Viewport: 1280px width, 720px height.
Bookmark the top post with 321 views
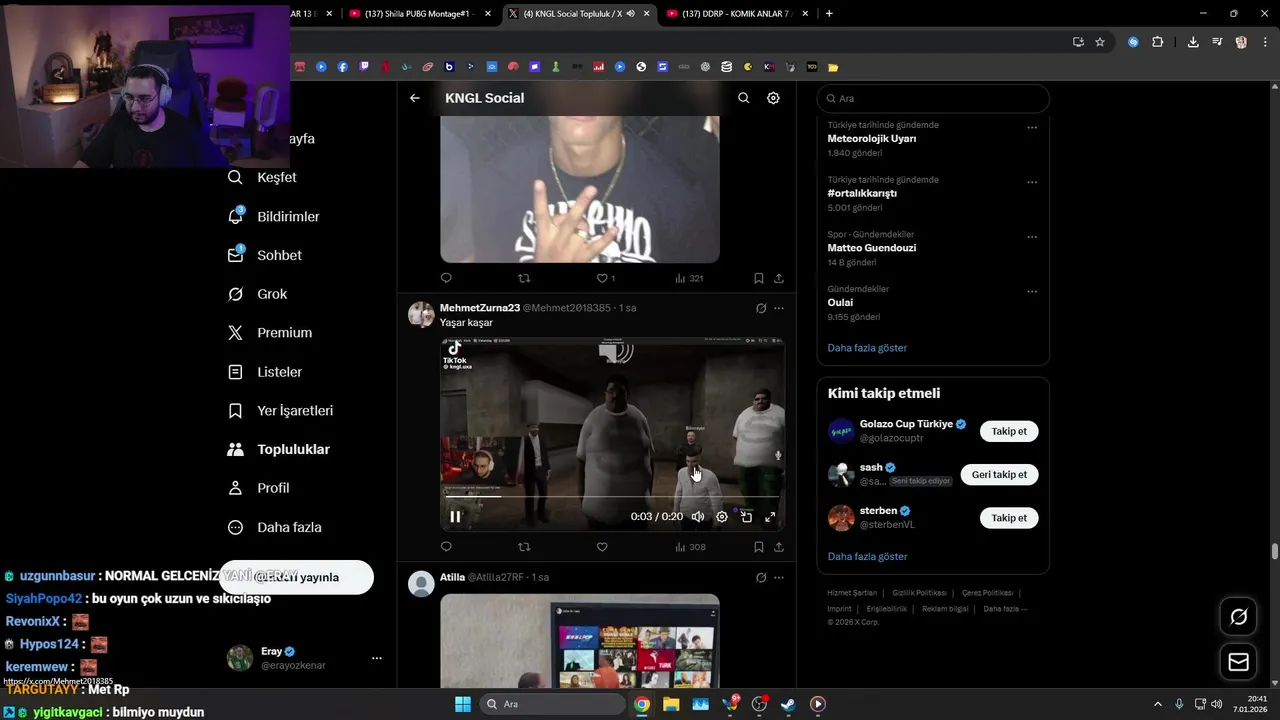[x=759, y=278]
